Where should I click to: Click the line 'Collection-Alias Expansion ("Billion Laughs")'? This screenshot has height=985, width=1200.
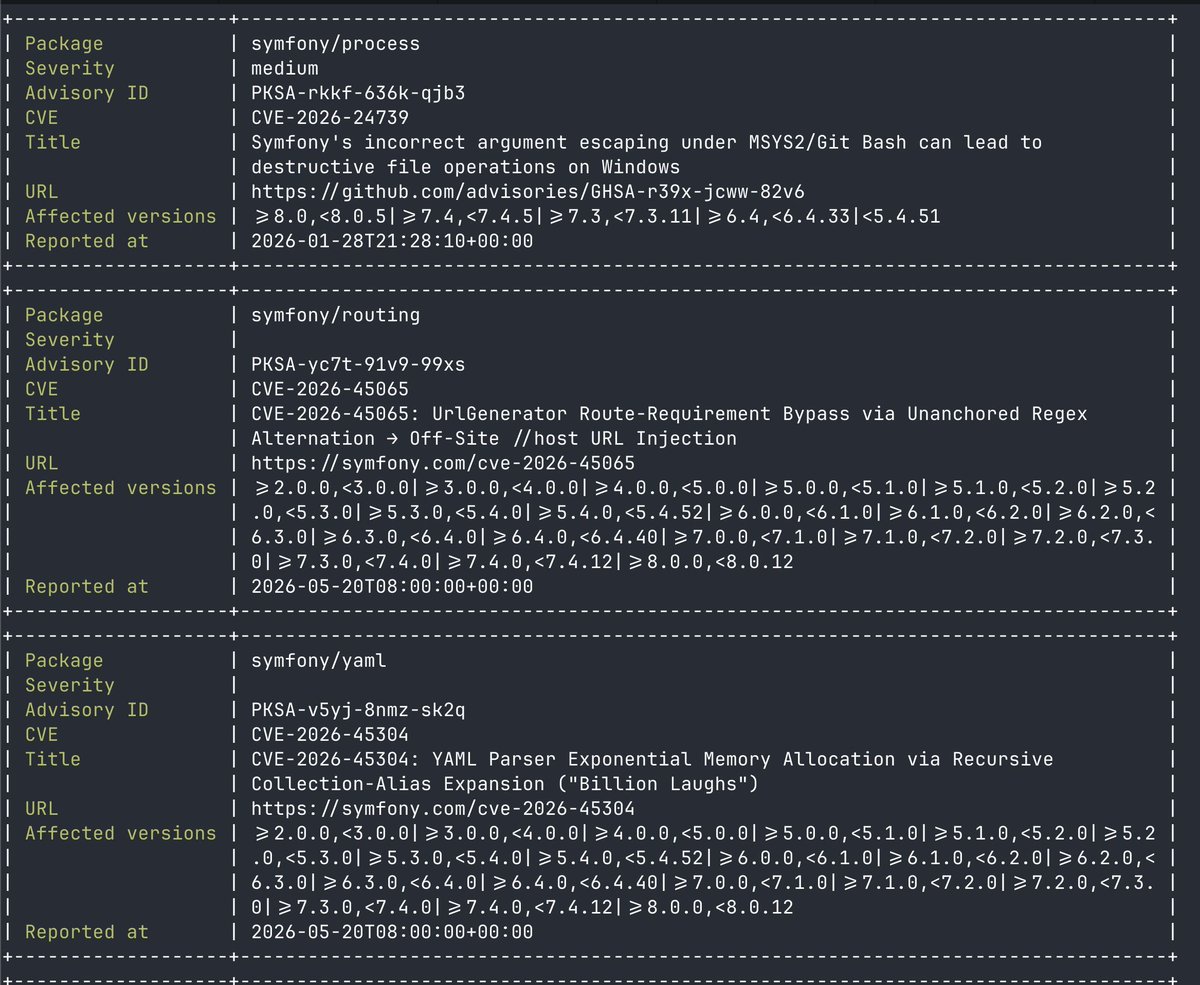pyautogui.click(x=504, y=783)
